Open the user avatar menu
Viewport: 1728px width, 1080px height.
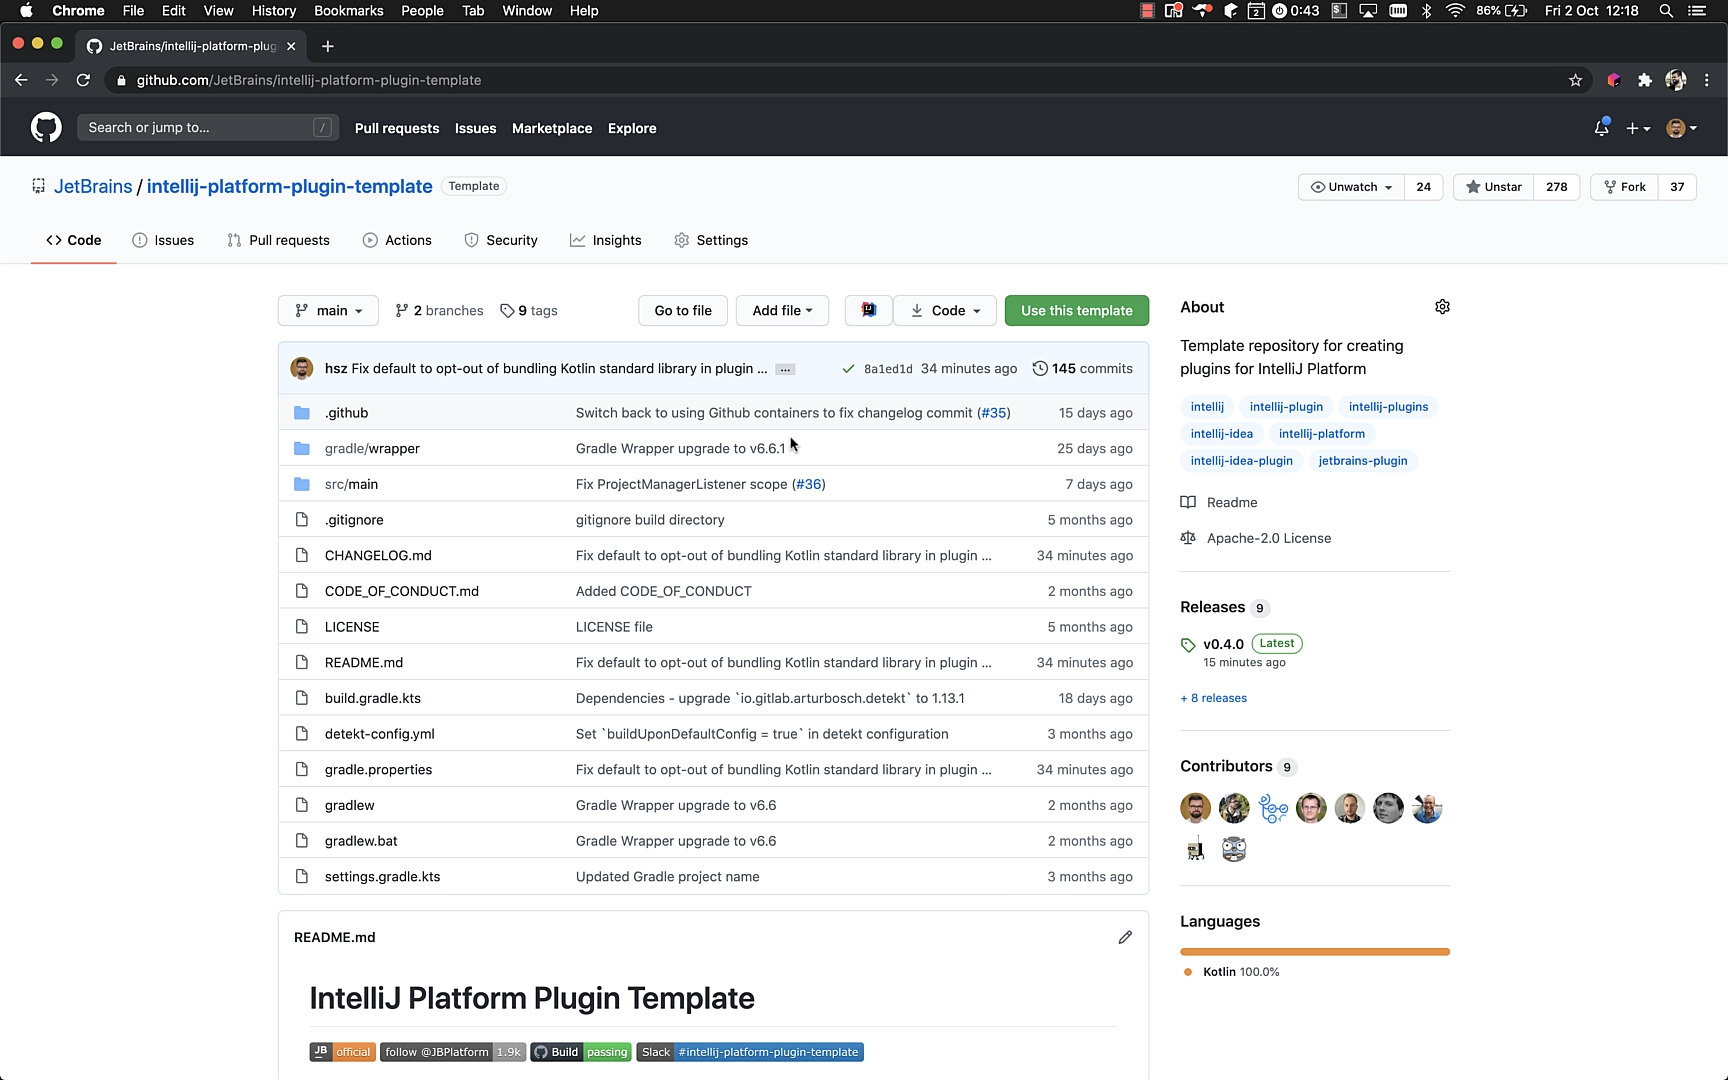tap(1681, 128)
